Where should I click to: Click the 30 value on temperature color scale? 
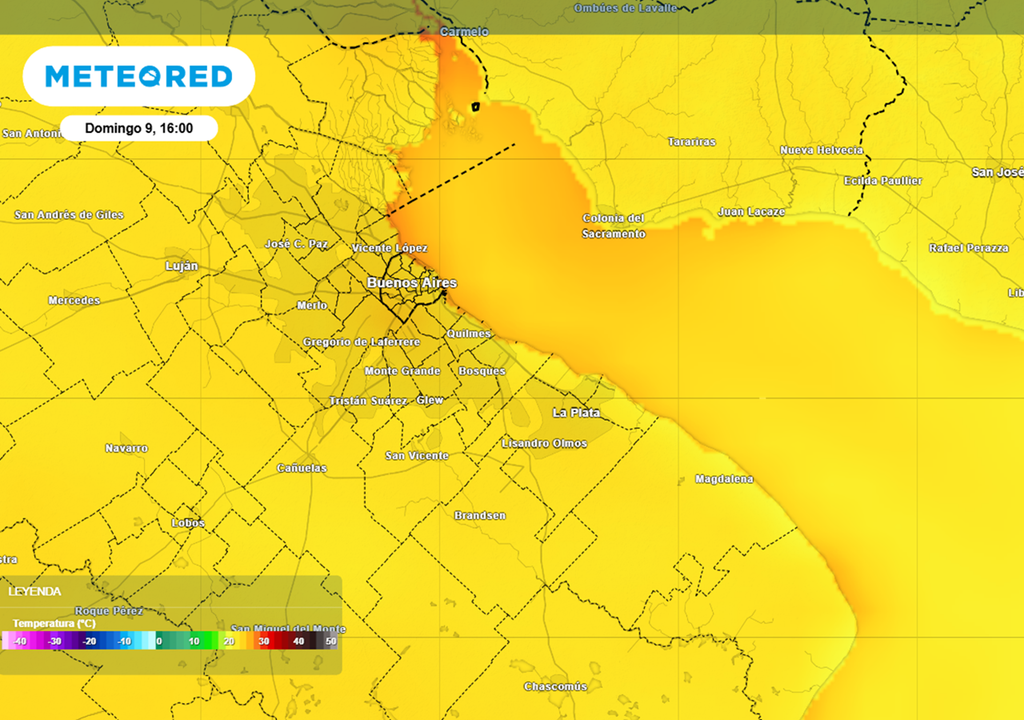click(264, 641)
